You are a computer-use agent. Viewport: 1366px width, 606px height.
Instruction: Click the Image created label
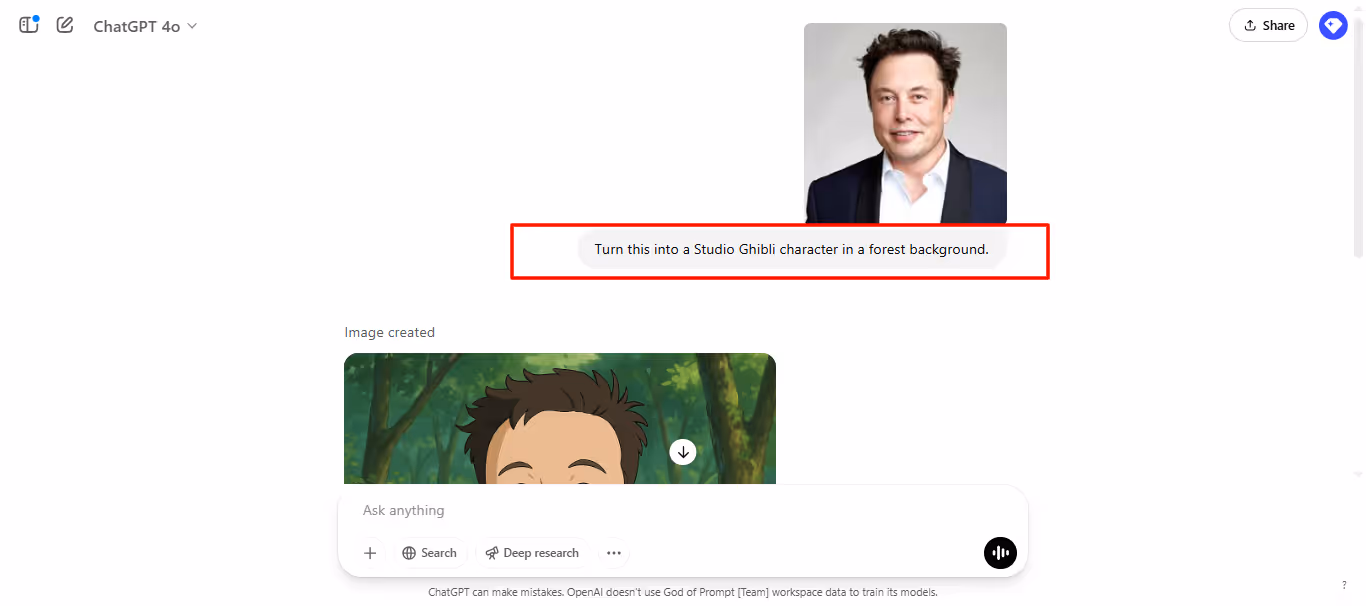point(389,332)
